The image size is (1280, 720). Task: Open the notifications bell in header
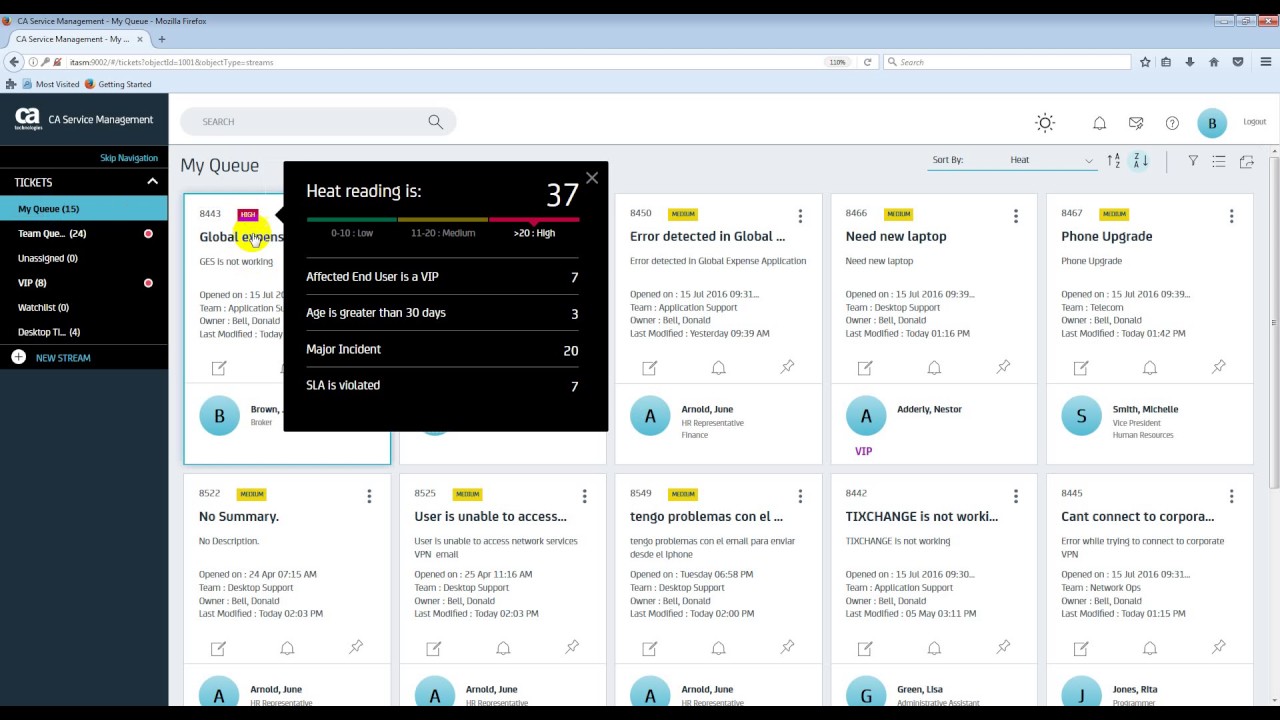[1099, 123]
